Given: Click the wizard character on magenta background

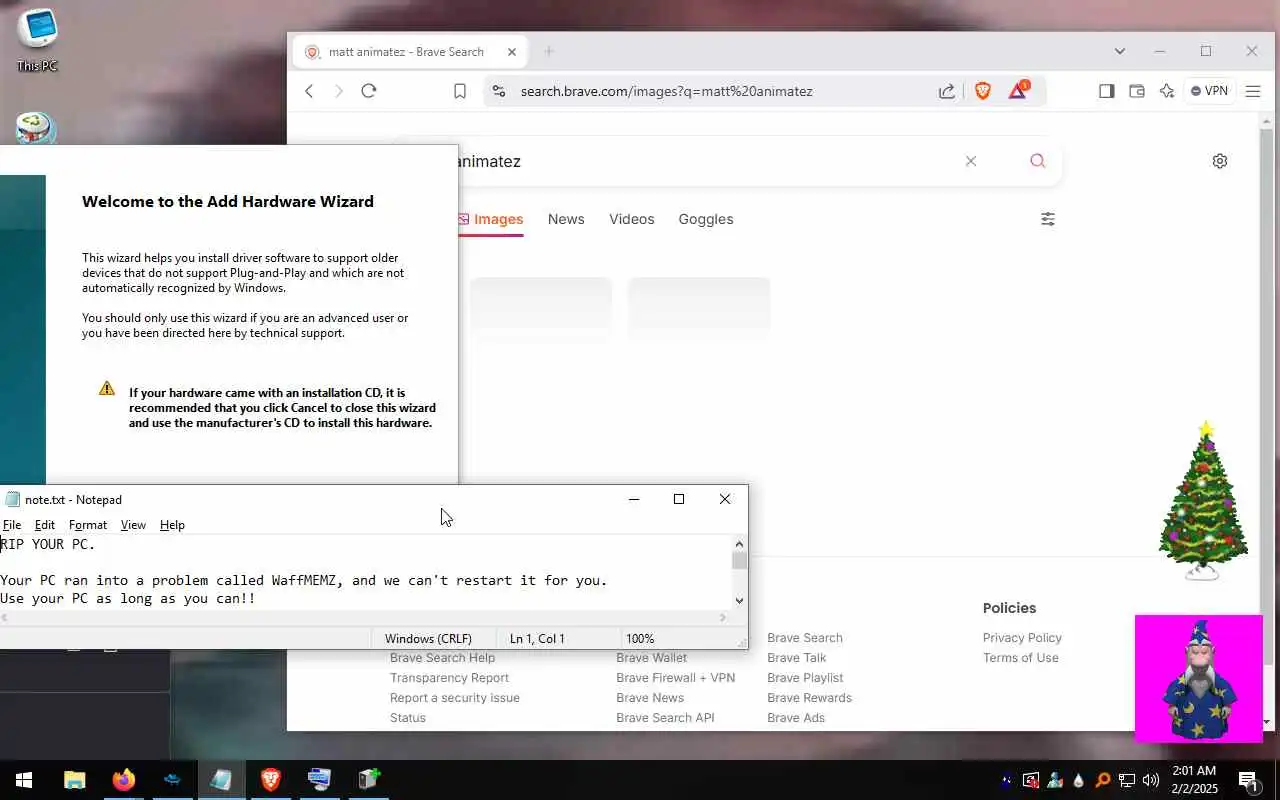Looking at the screenshot, I should (x=1199, y=679).
